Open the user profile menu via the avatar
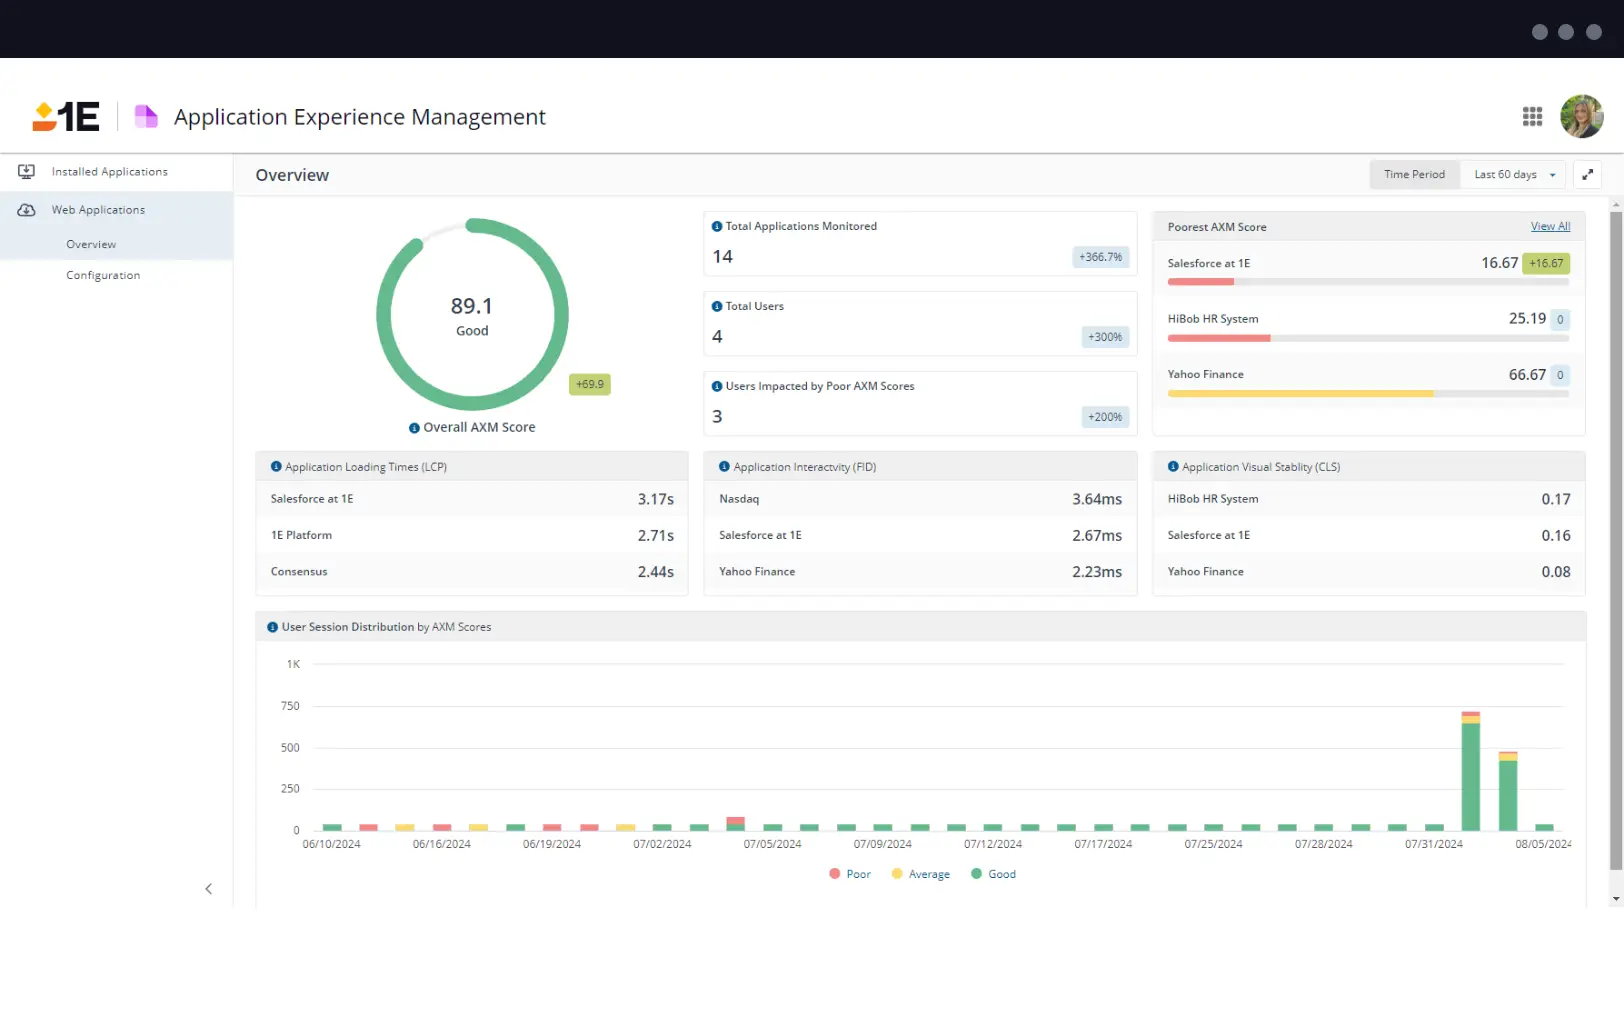 pyautogui.click(x=1581, y=116)
